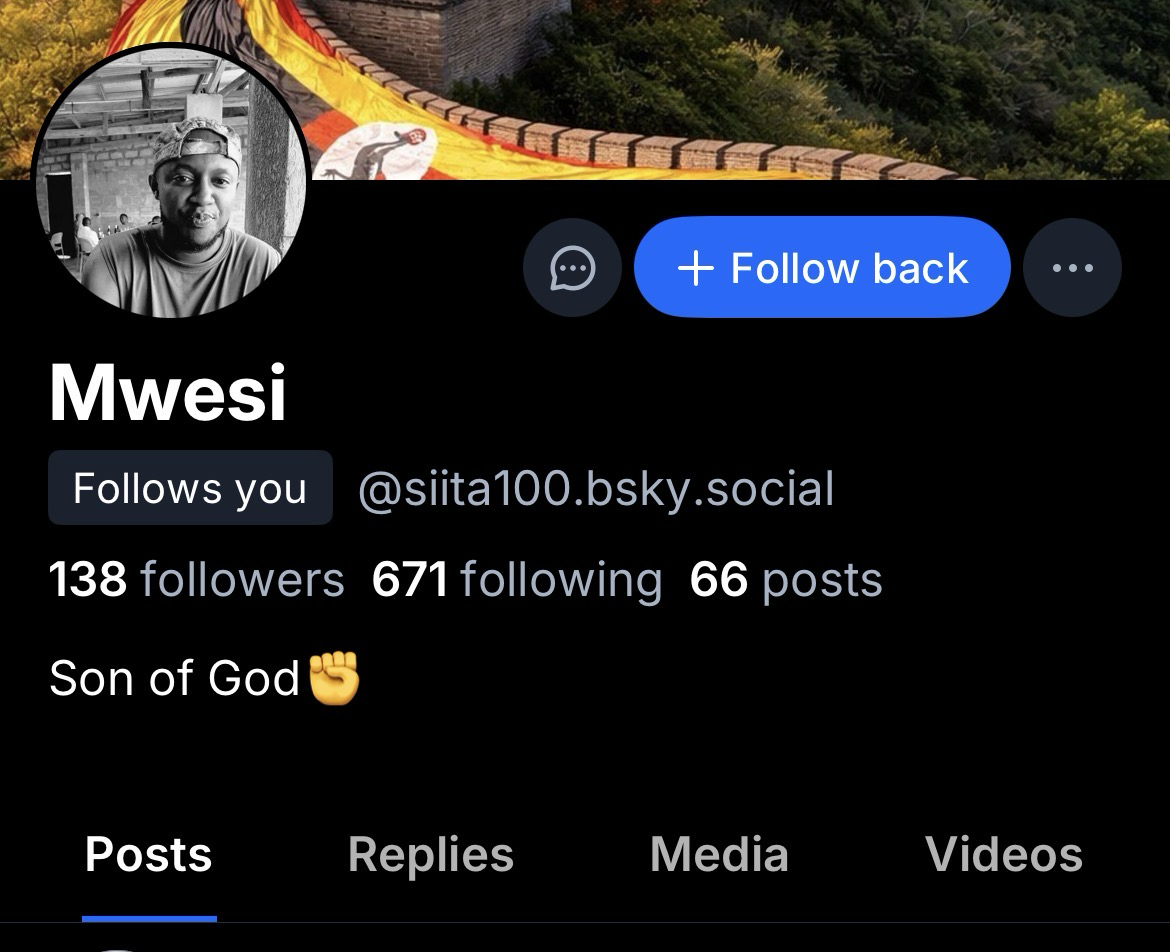The width and height of the screenshot is (1170, 952).
Task: Click the 66 posts count
Action: [x=786, y=580]
